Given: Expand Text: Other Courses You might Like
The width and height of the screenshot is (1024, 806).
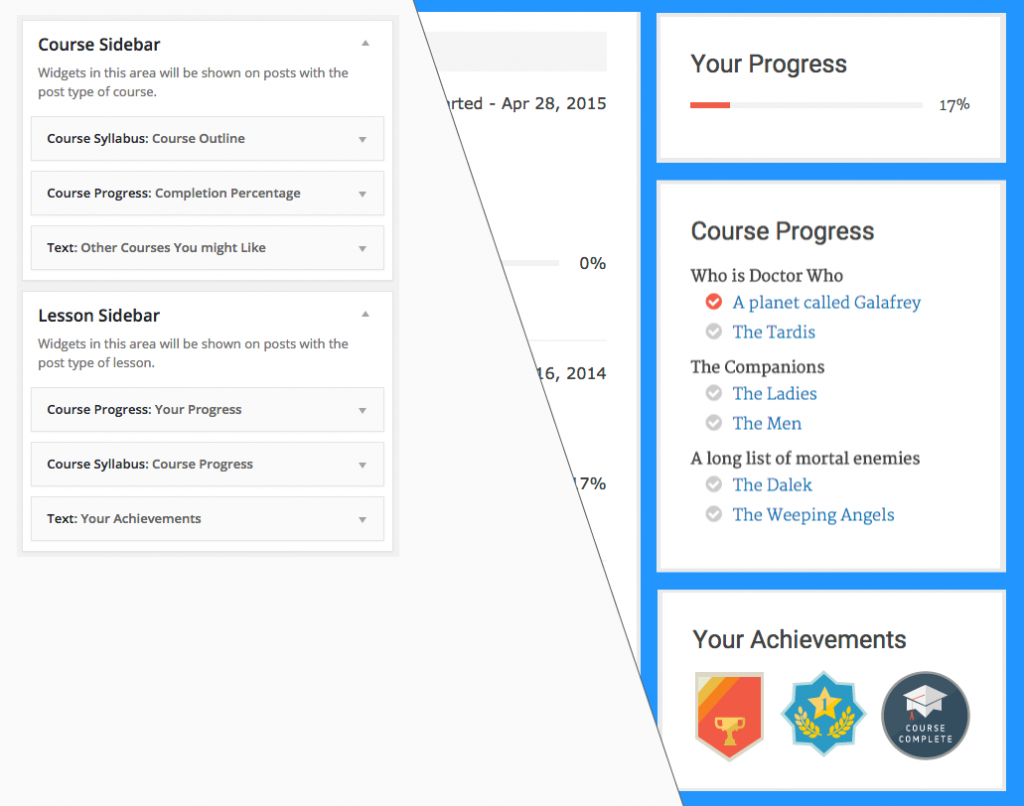Looking at the screenshot, I should 362,248.
